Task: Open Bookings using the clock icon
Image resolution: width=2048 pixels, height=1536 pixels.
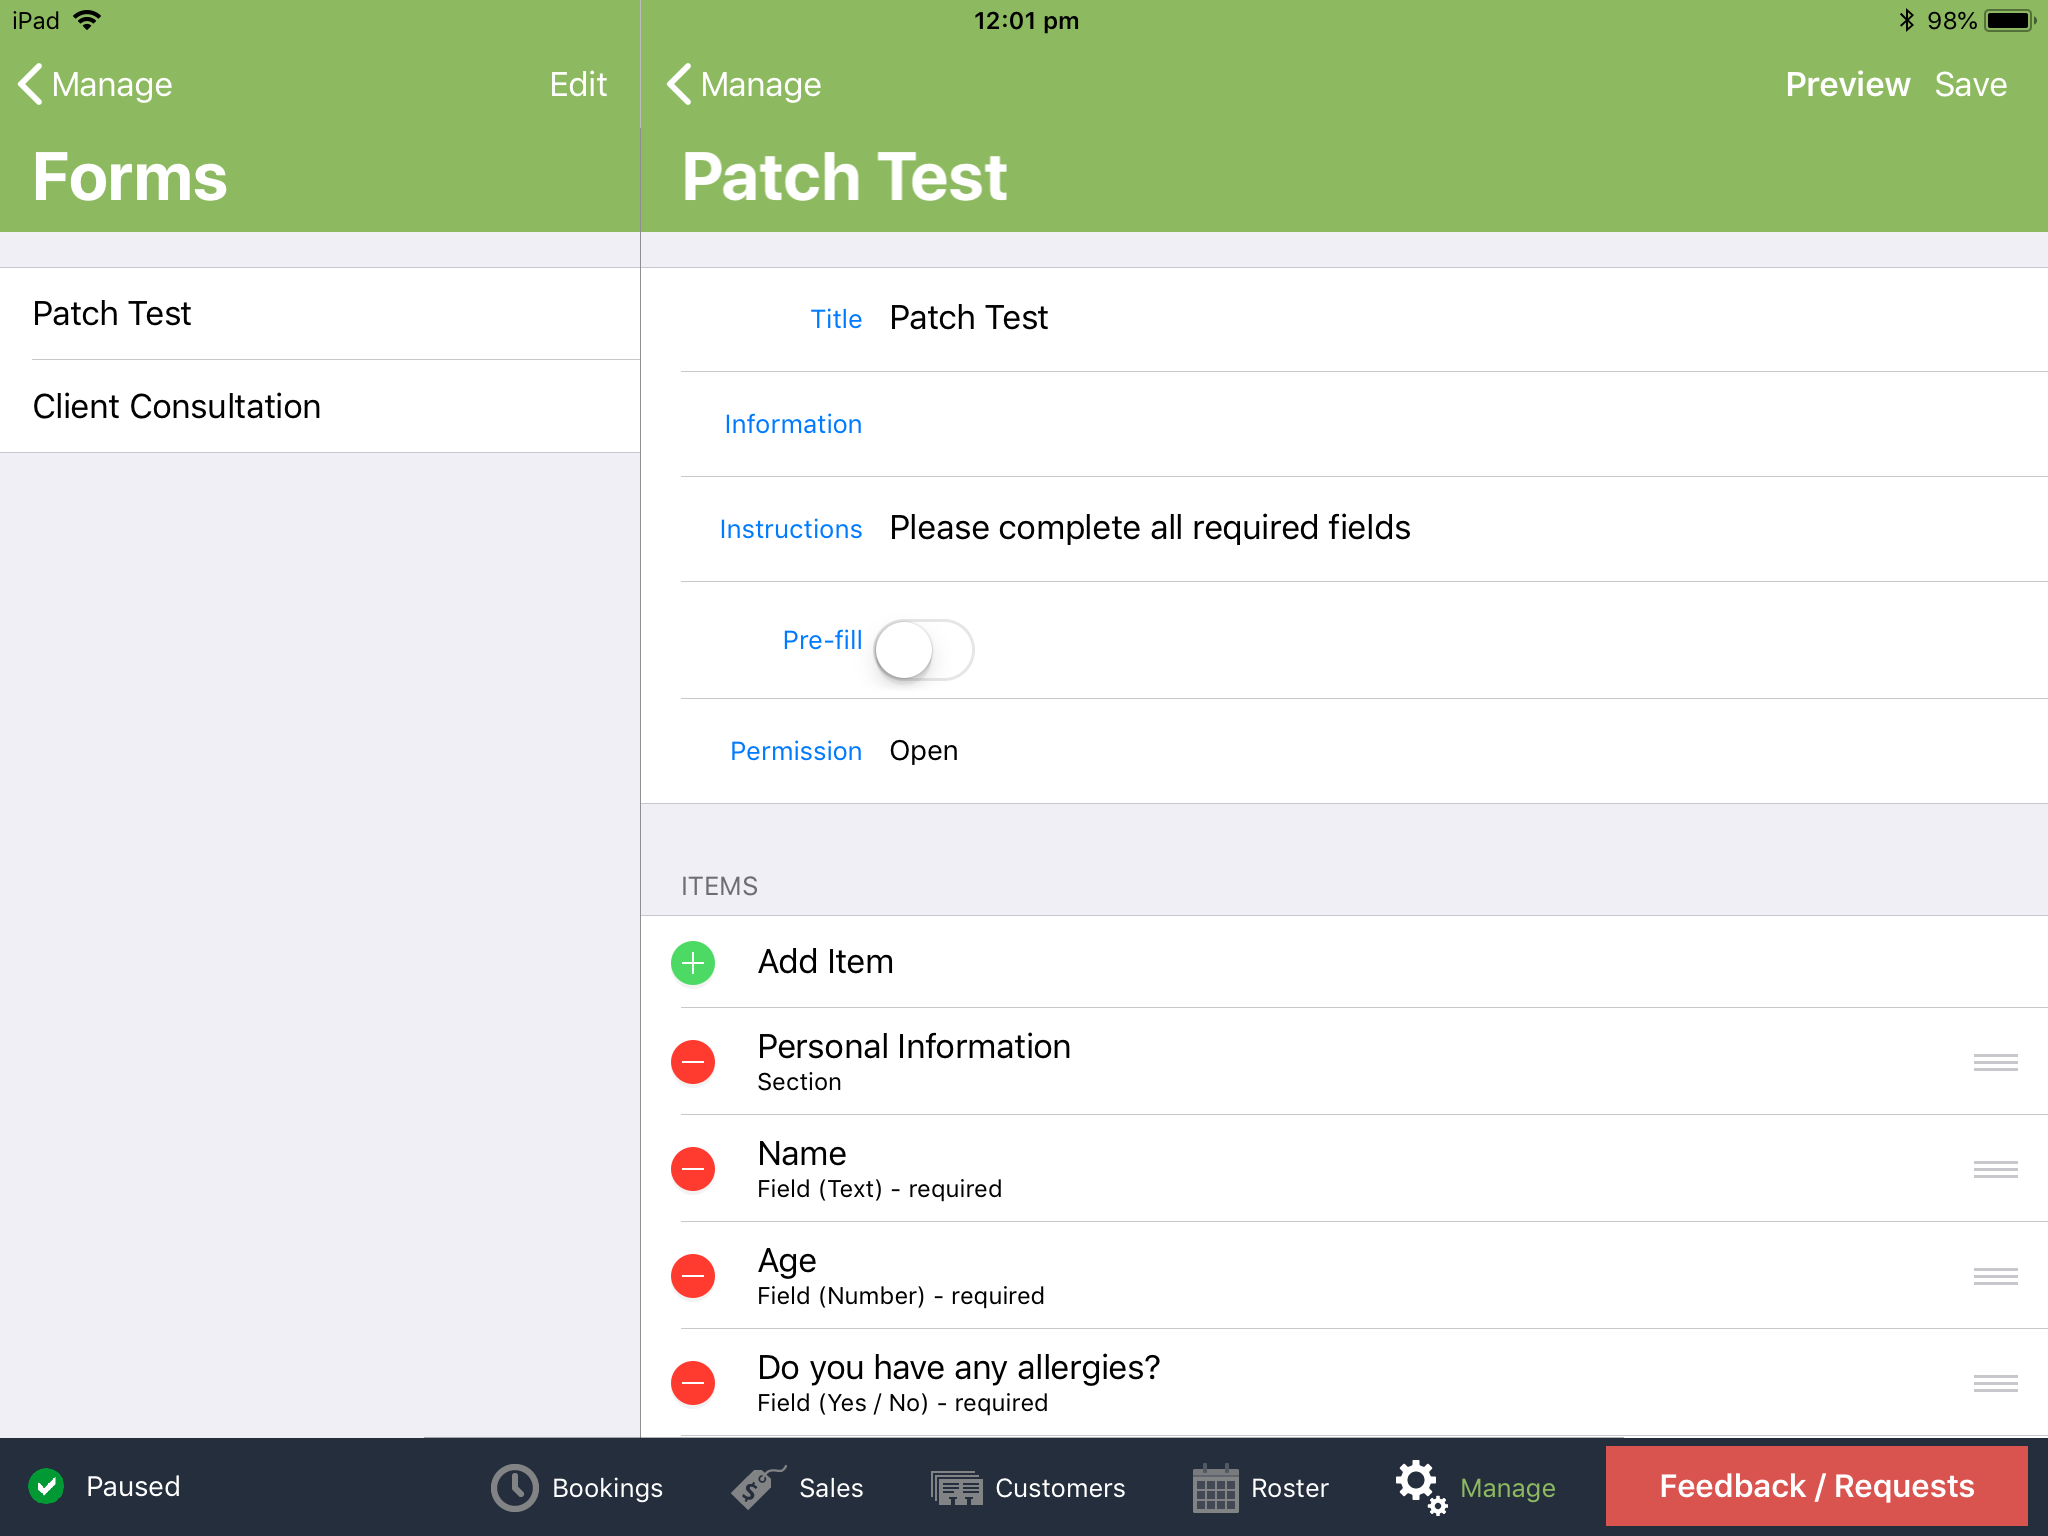Action: click(x=513, y=1487)
